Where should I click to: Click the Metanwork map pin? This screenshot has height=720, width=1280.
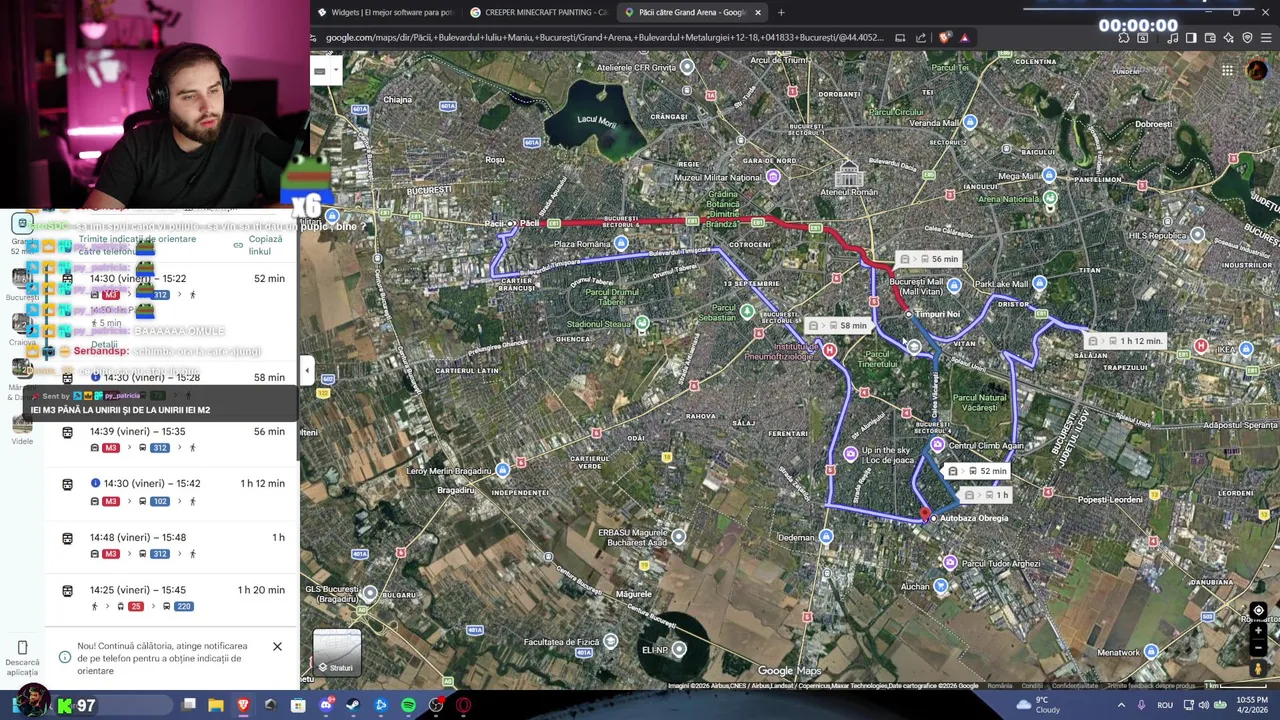point(1151,652)
